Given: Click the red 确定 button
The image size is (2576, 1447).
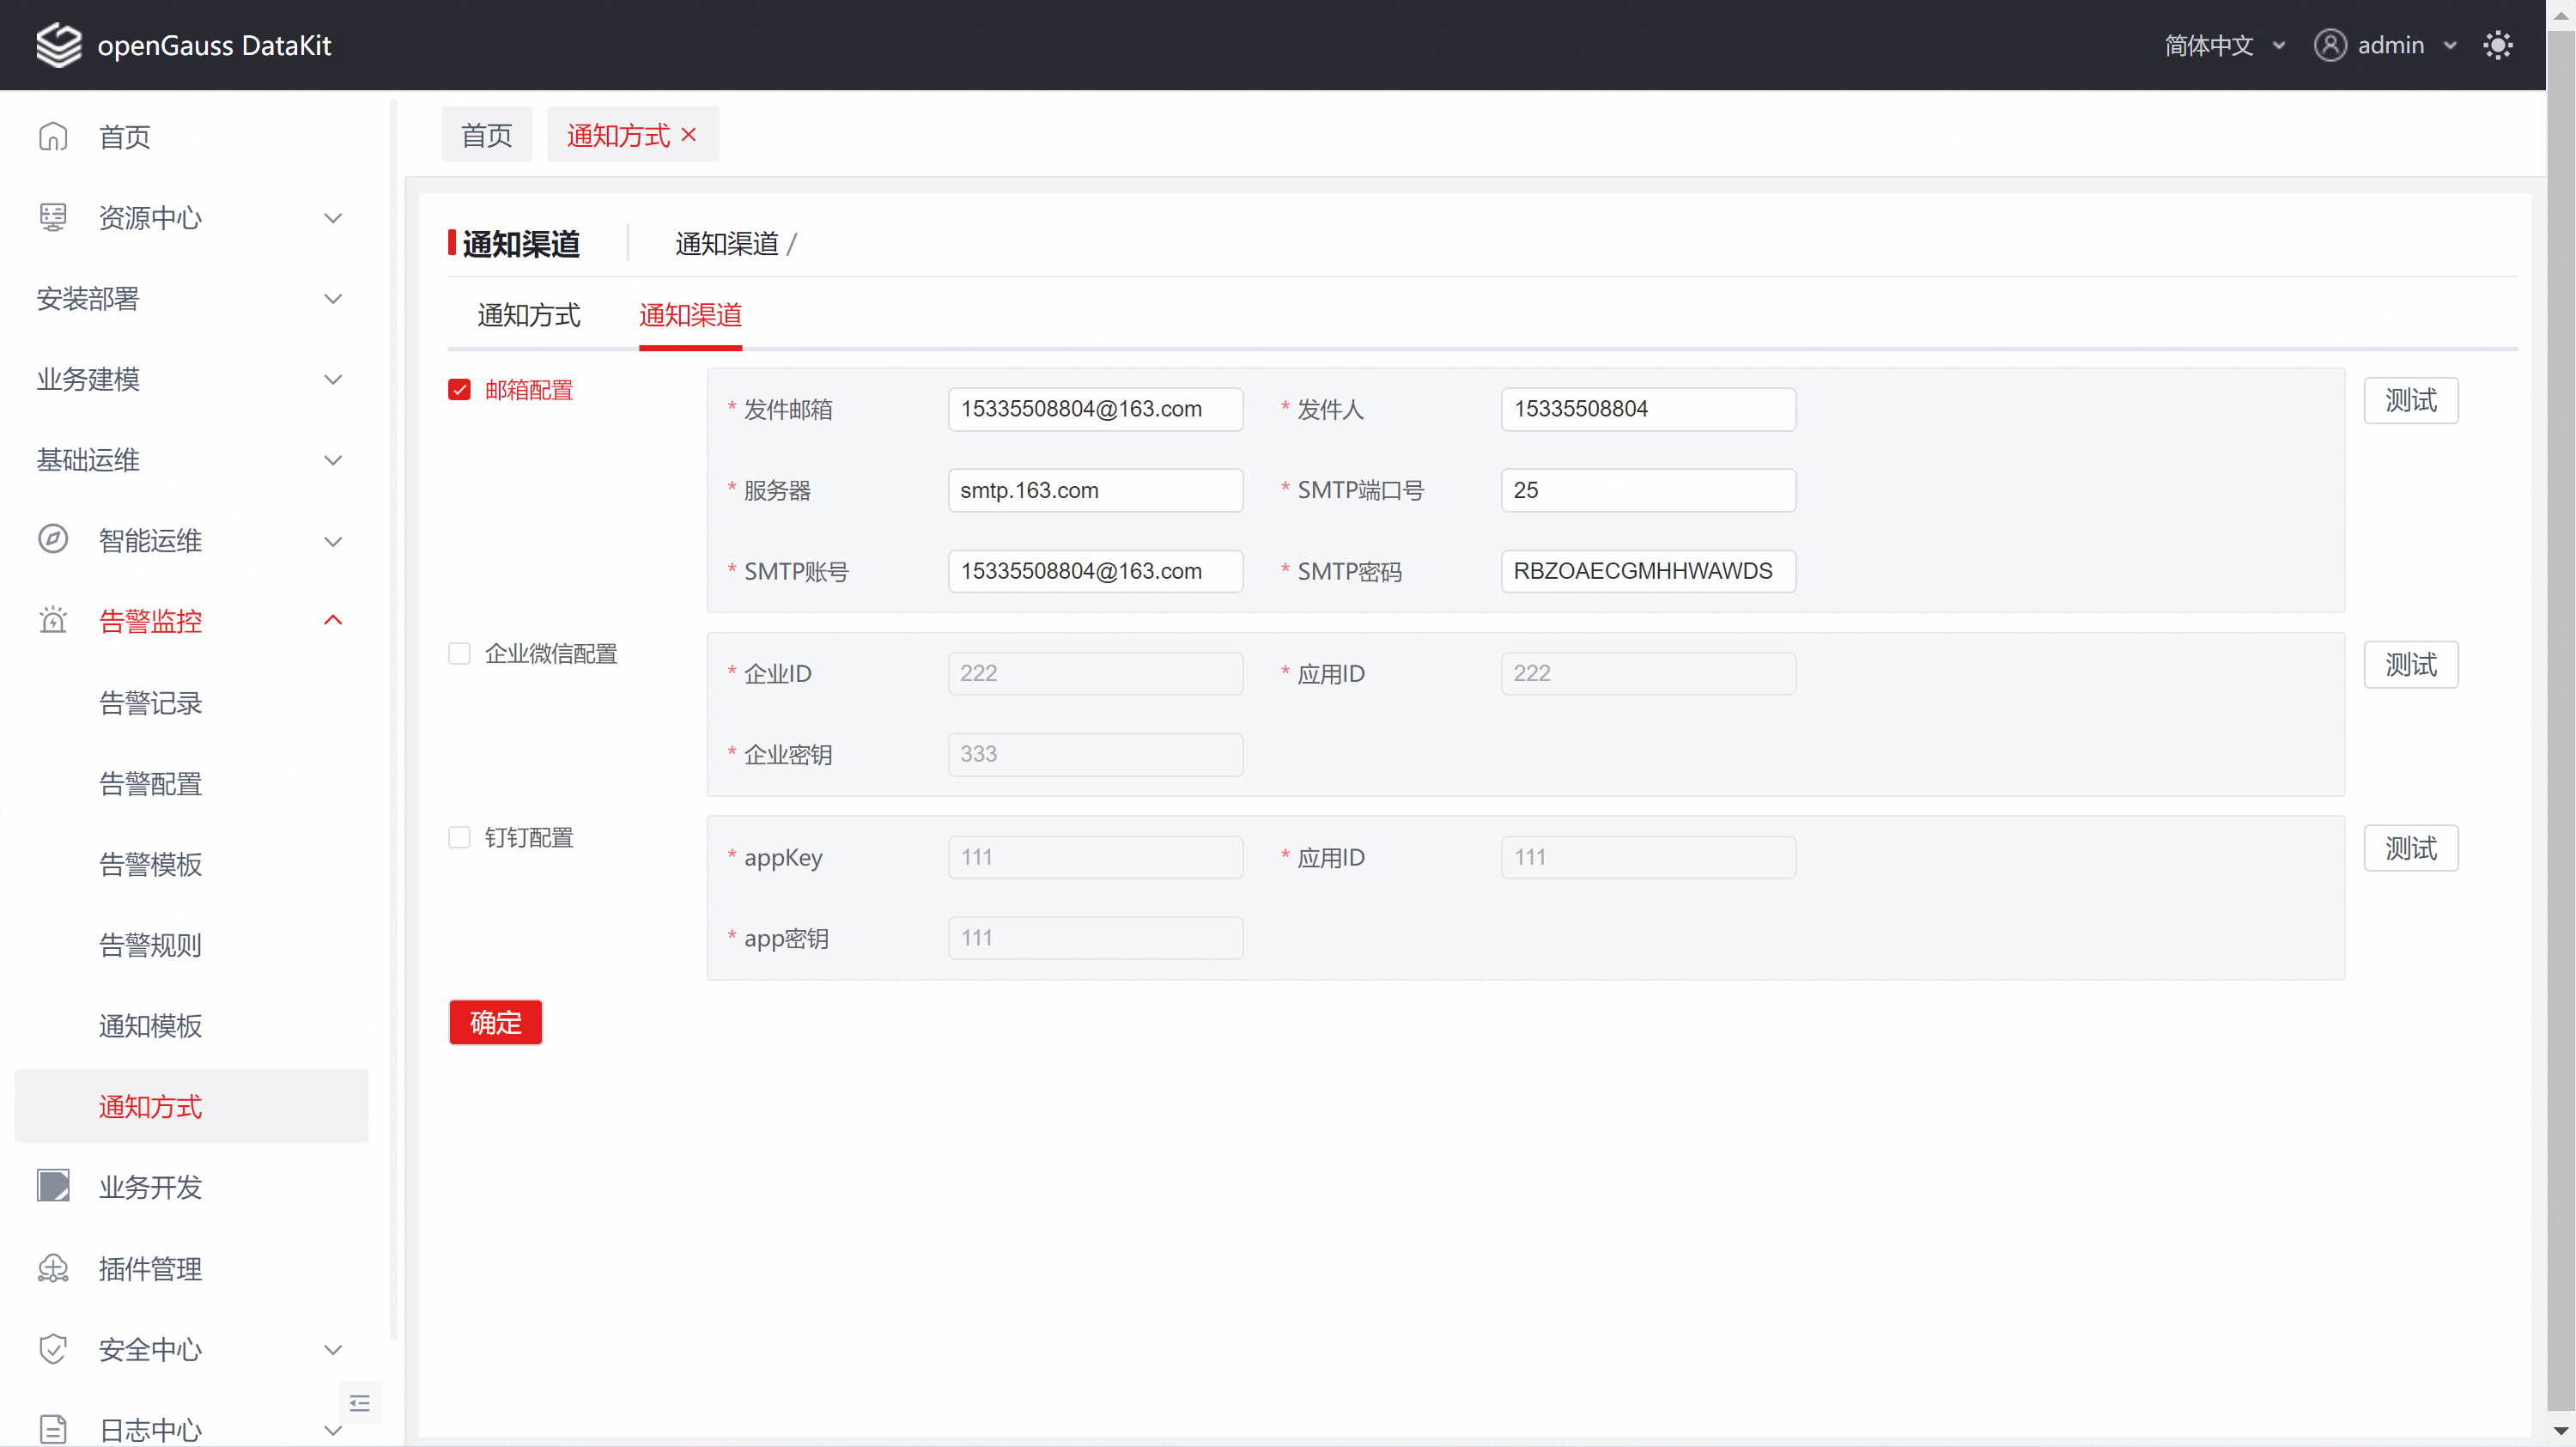Looking at the screenshot, I should click(x=495, y=1022).
